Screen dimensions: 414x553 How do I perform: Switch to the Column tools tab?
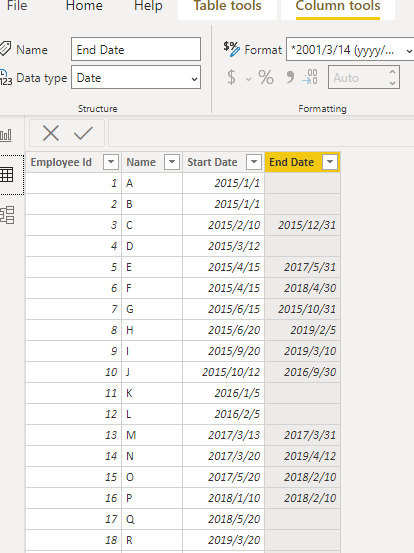[338, 6]
